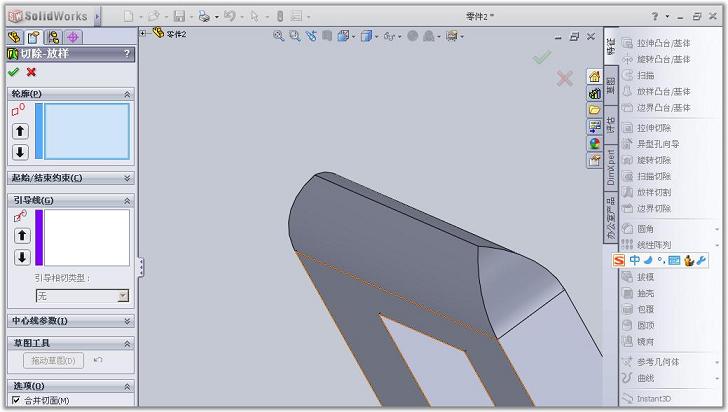Open the Design Library icon

(x=594, y=93)
